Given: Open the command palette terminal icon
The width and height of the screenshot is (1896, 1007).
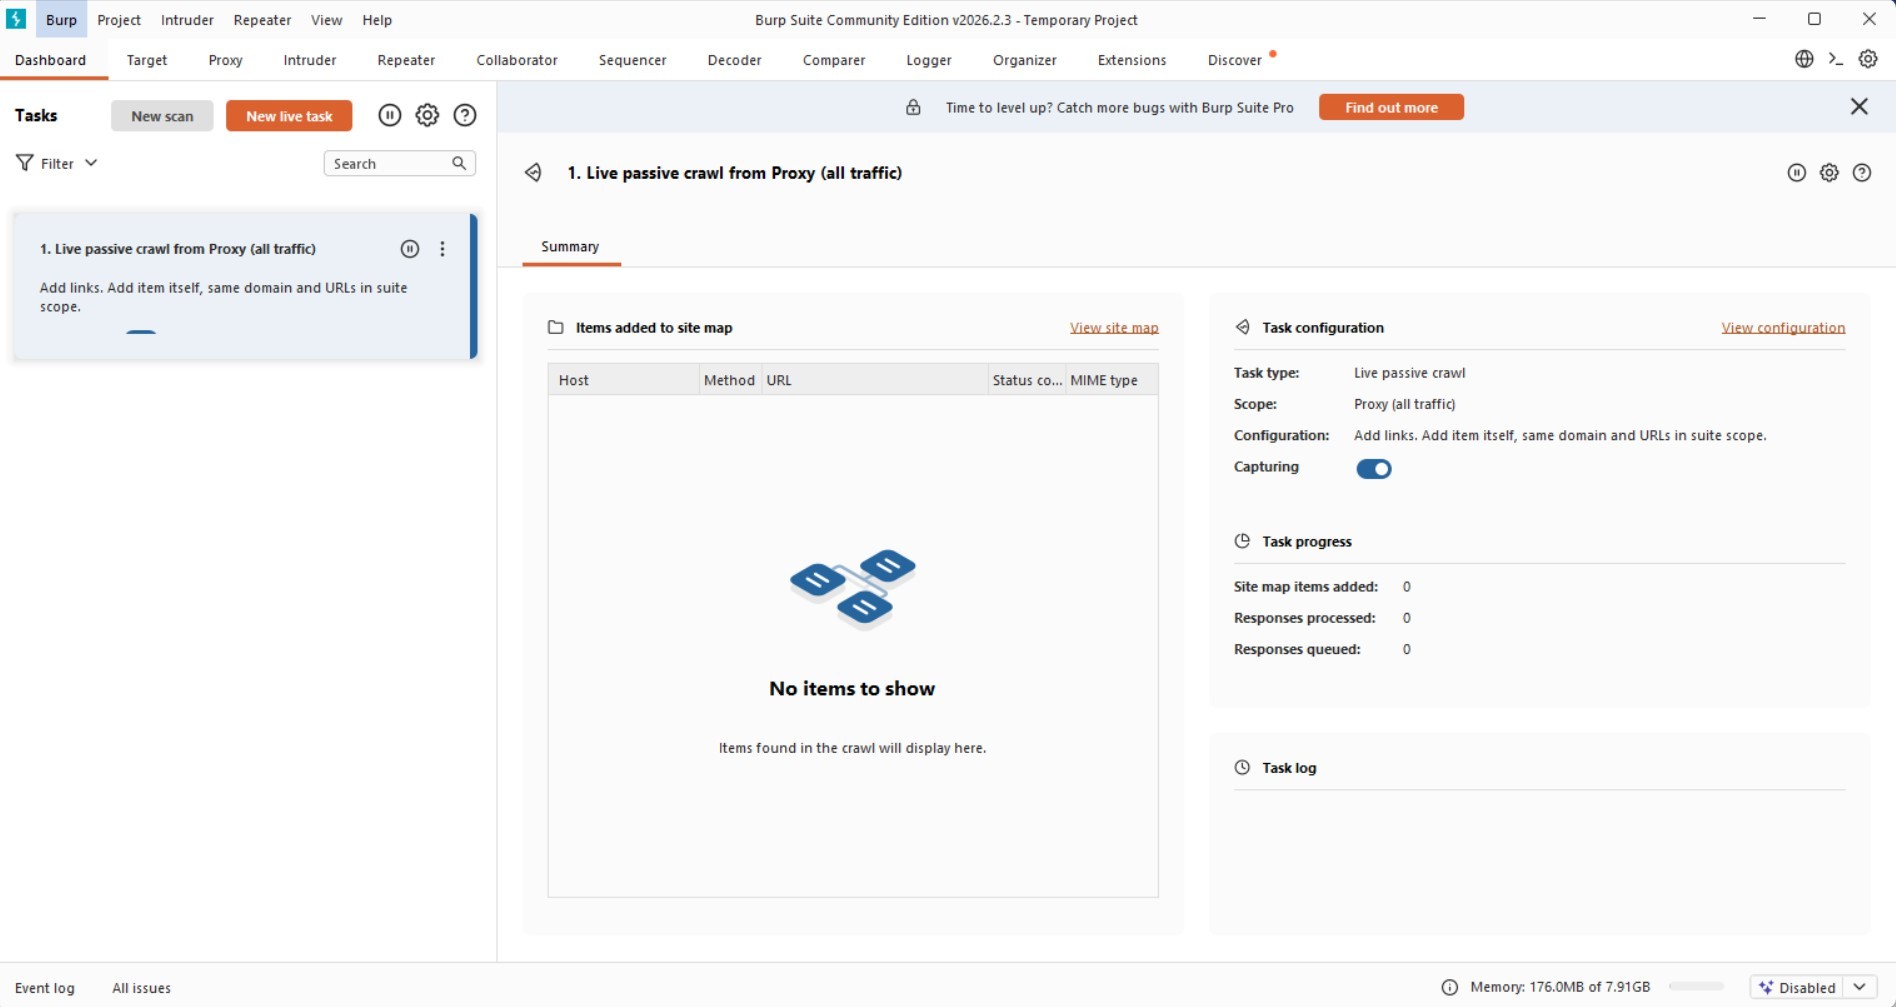Looking at the screenshot, I should click(x=1836, y=59).
